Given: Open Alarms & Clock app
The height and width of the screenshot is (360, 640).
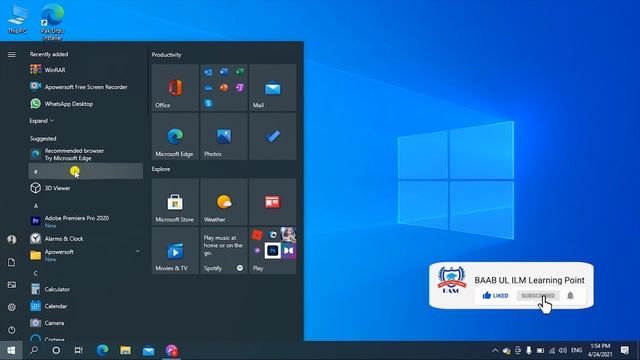Looking at the screenshot, I should pyautogui.click(x=86, y=238).
